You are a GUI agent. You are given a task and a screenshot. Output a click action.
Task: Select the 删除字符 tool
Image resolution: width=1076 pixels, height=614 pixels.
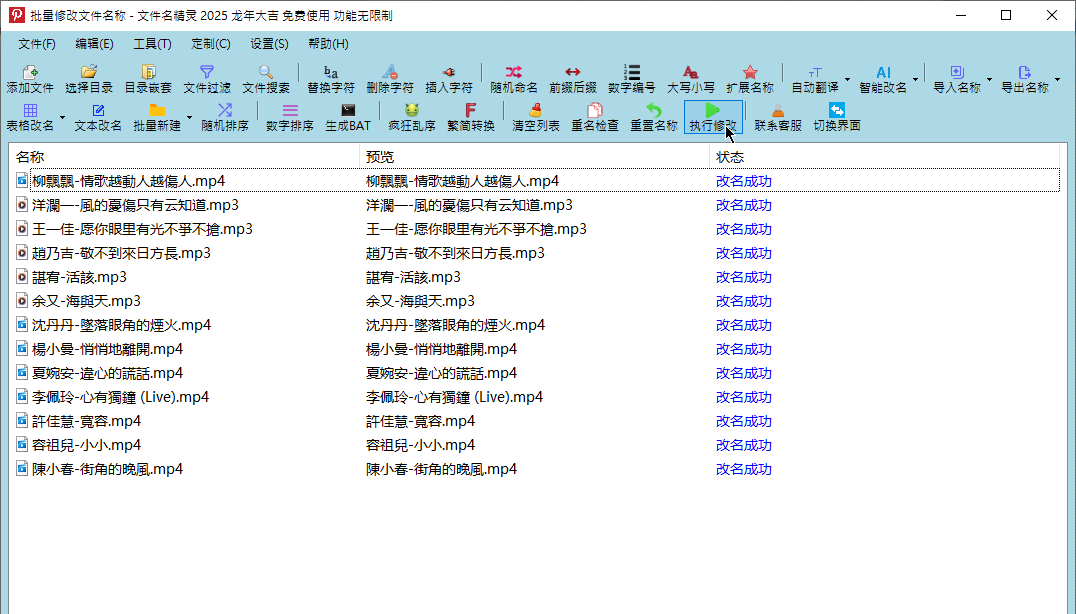click(390, 80)
